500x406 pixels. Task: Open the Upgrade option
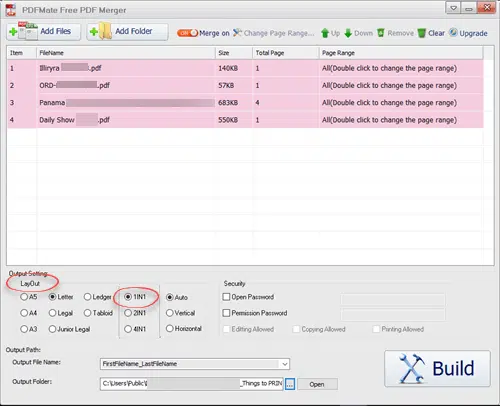(x=468, y=33)
